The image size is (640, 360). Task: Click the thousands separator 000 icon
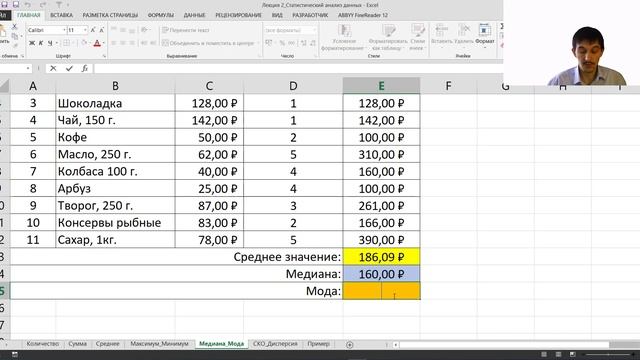[x=291, y=43]
